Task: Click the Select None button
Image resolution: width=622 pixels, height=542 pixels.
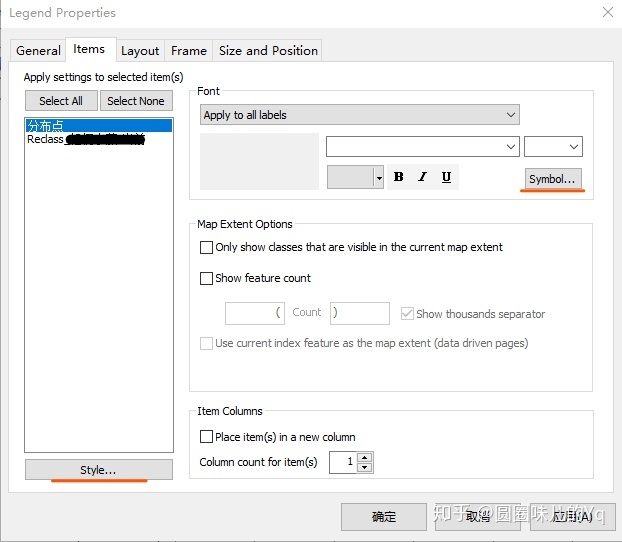Action: (x=136, y=101)
